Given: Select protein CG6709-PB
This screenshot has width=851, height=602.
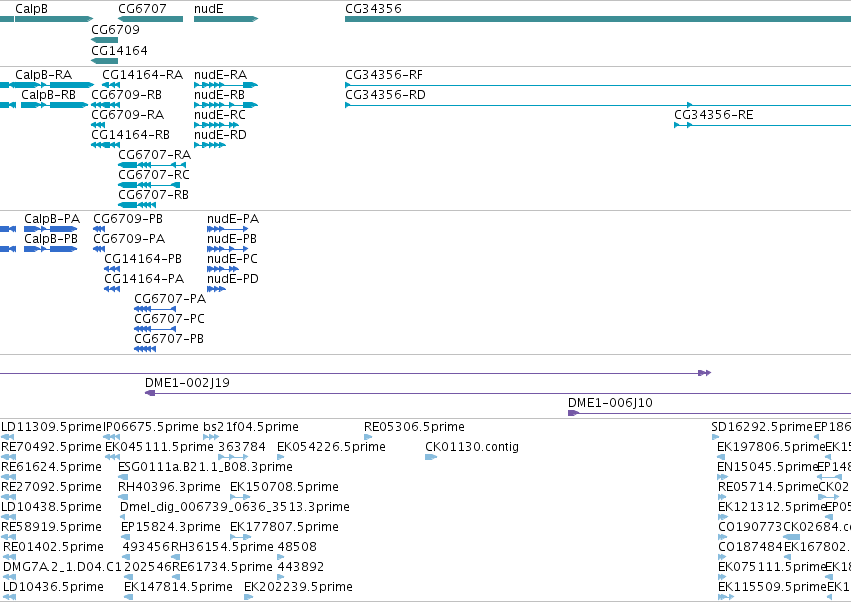Looking at the screenshot, I should coord(99,229).
